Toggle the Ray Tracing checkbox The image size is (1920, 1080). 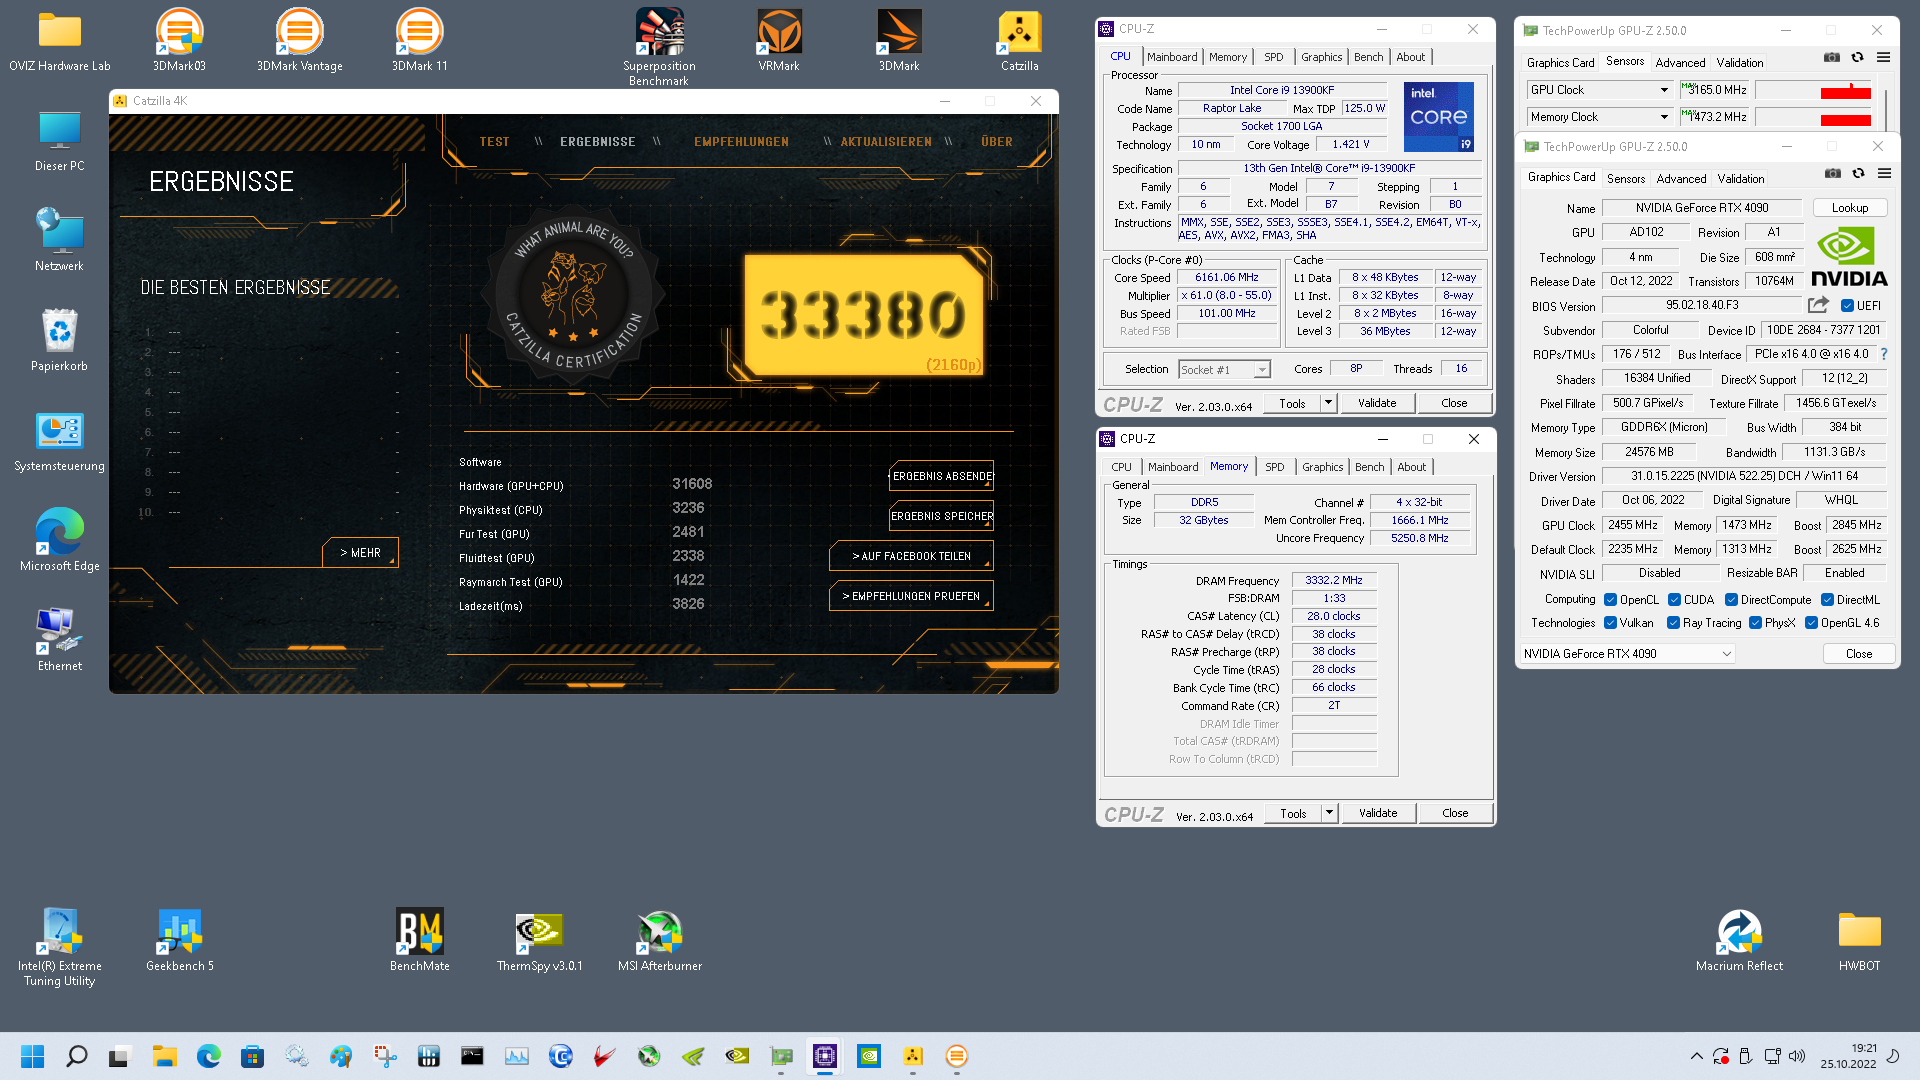click(1673, 623)
